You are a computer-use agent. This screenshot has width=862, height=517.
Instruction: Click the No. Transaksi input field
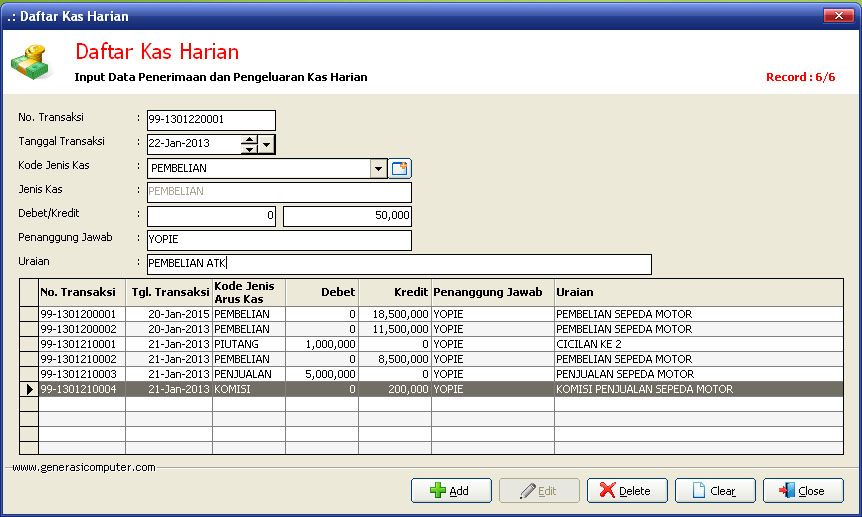(x=211, y=120)
